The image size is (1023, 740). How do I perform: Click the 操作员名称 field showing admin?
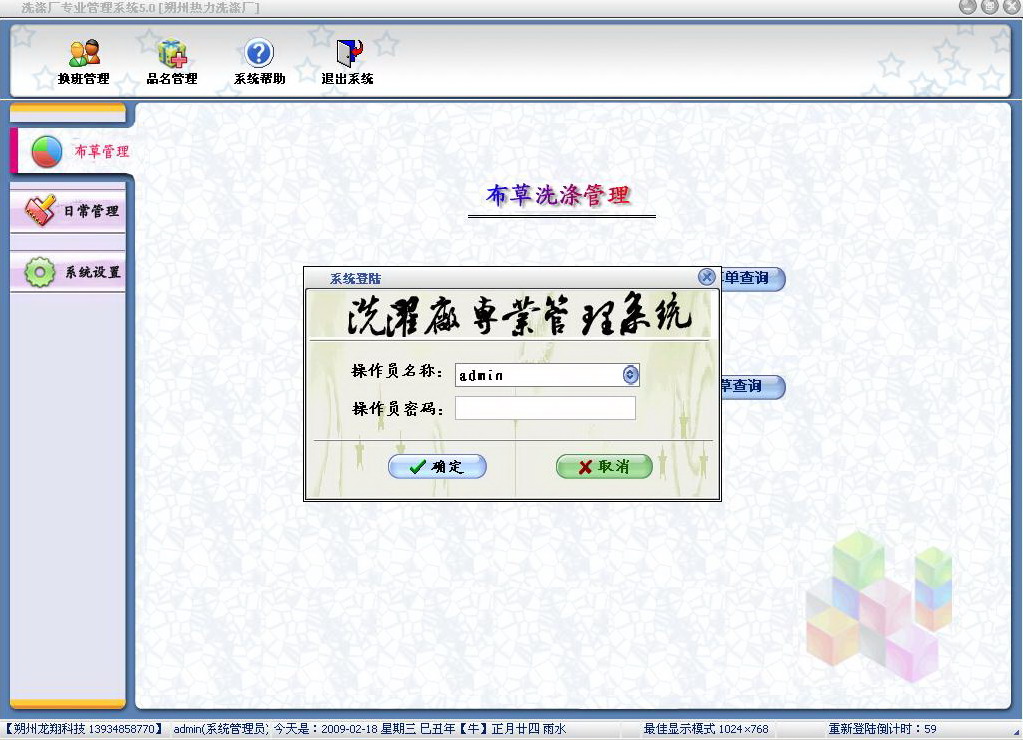click(x=538, y=375)
